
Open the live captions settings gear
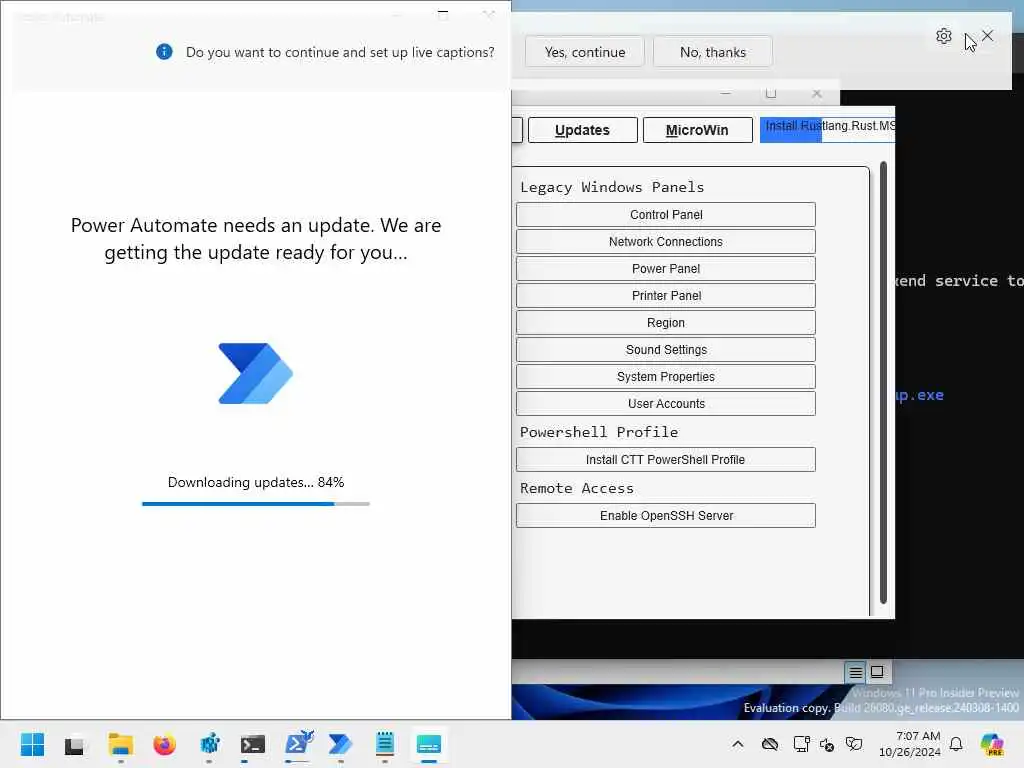(x=944, y=36)
